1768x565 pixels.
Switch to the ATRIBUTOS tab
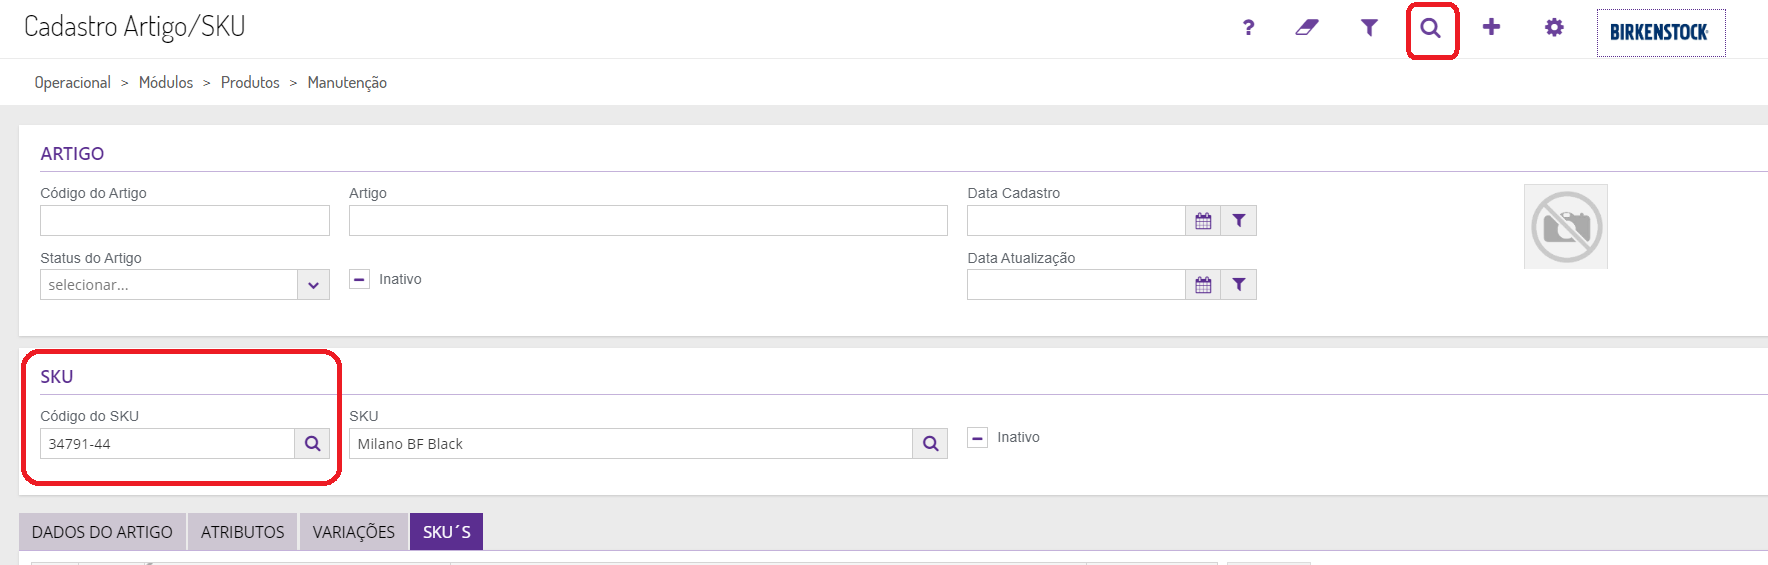click(x=242, y=532)
